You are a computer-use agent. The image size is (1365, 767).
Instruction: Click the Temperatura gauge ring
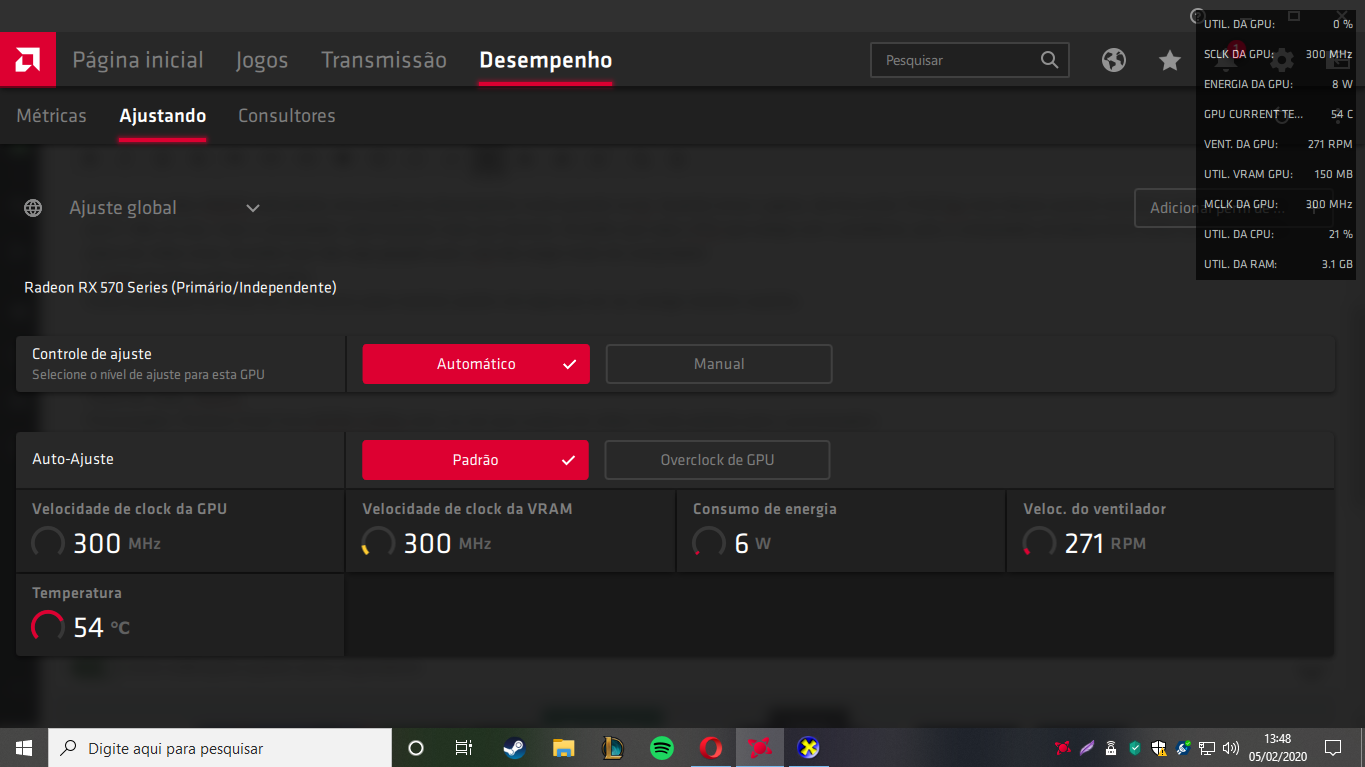coord(49,628)
